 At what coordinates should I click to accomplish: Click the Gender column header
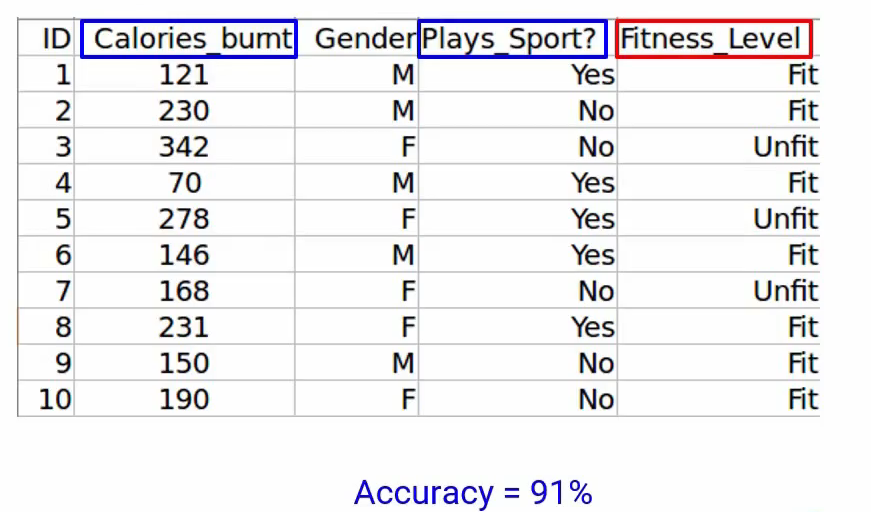(x=364, y=39)
